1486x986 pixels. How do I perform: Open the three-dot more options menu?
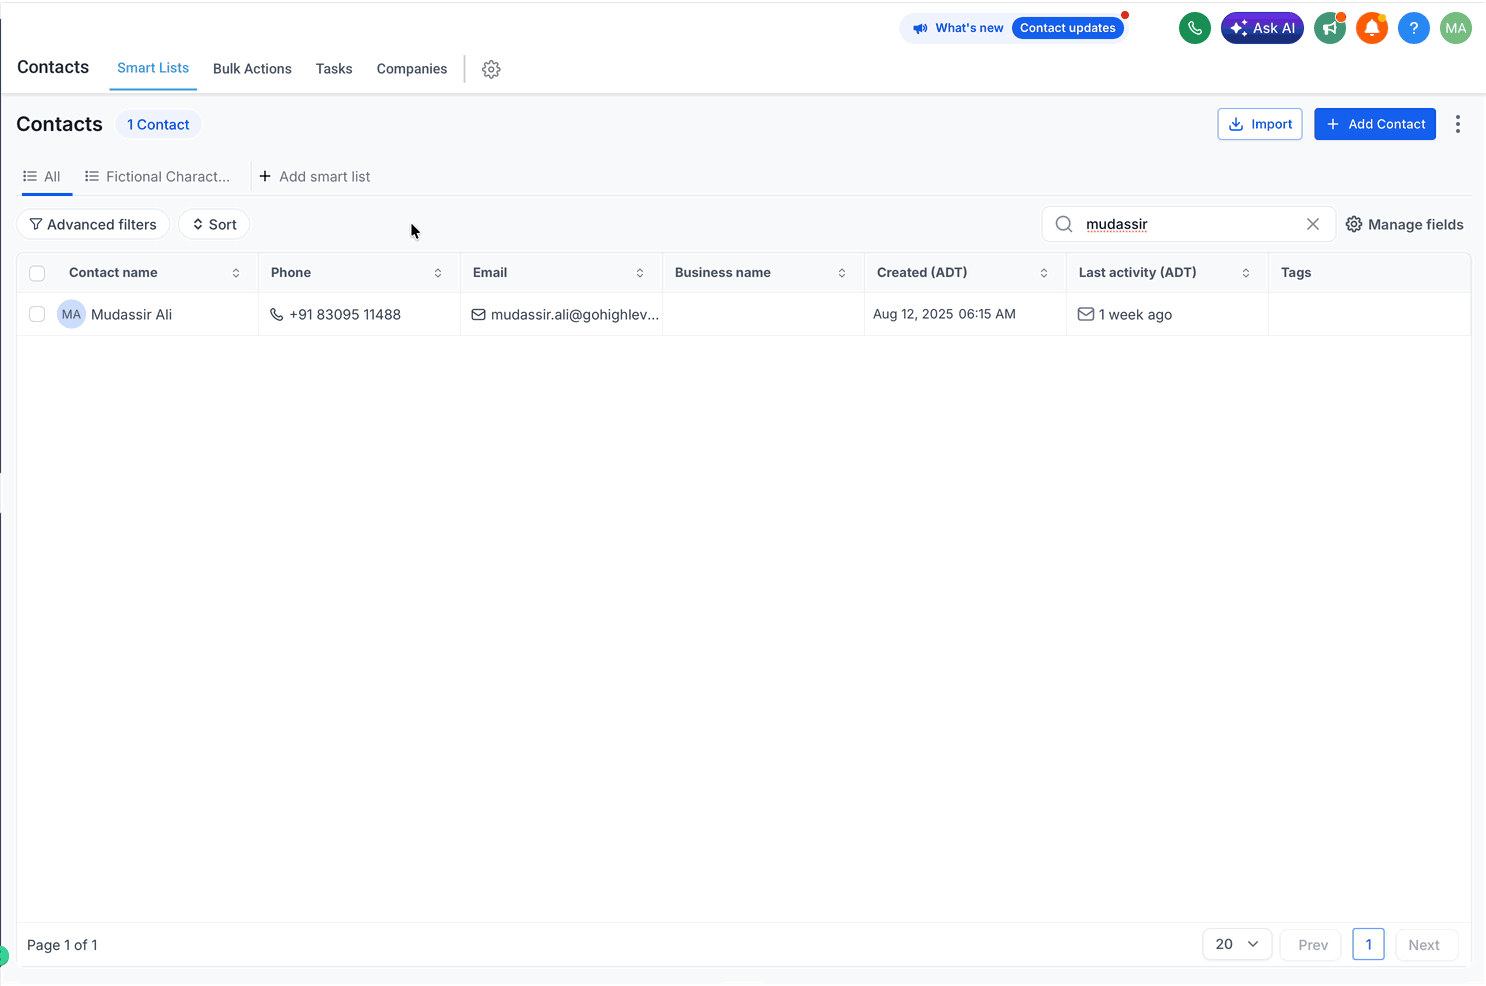click(x=1458, y=124)
